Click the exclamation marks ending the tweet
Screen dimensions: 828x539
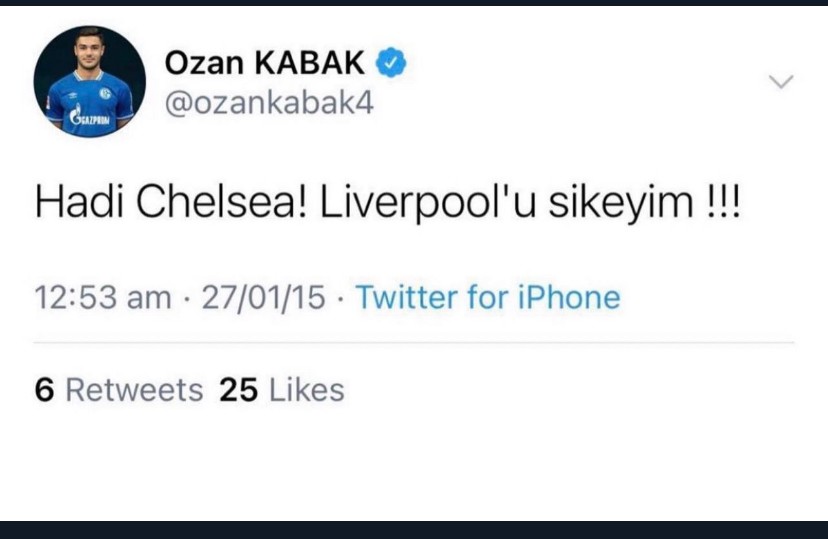(723, 203)
